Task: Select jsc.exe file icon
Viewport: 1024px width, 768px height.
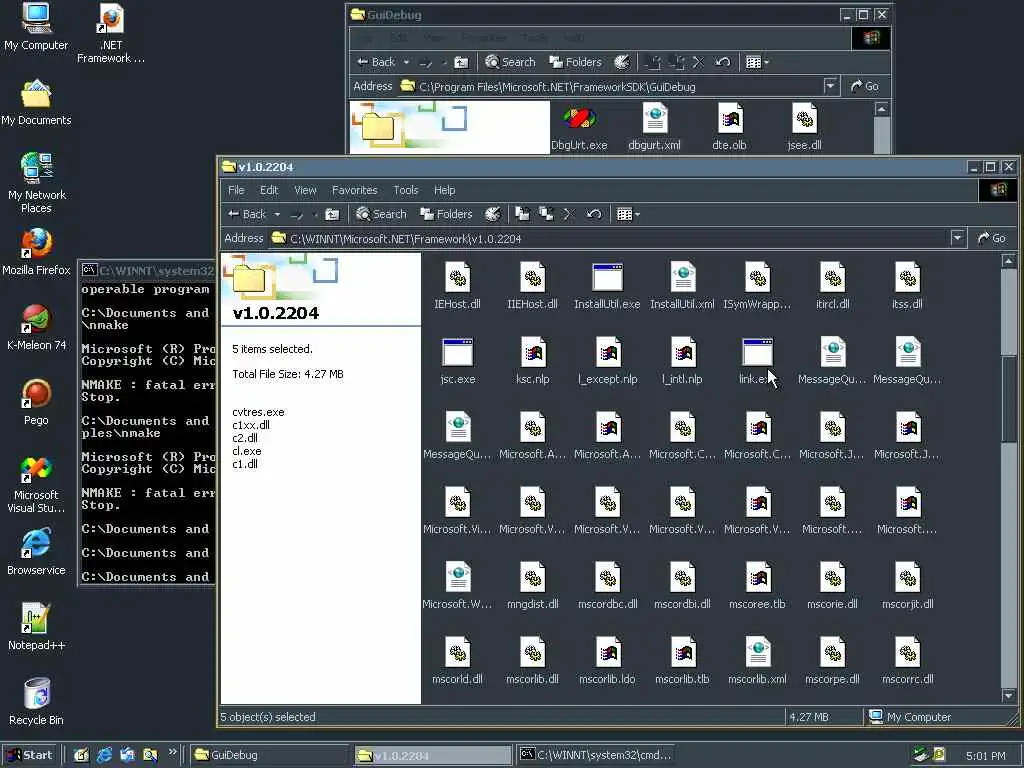Action: [x=457, y=352]
